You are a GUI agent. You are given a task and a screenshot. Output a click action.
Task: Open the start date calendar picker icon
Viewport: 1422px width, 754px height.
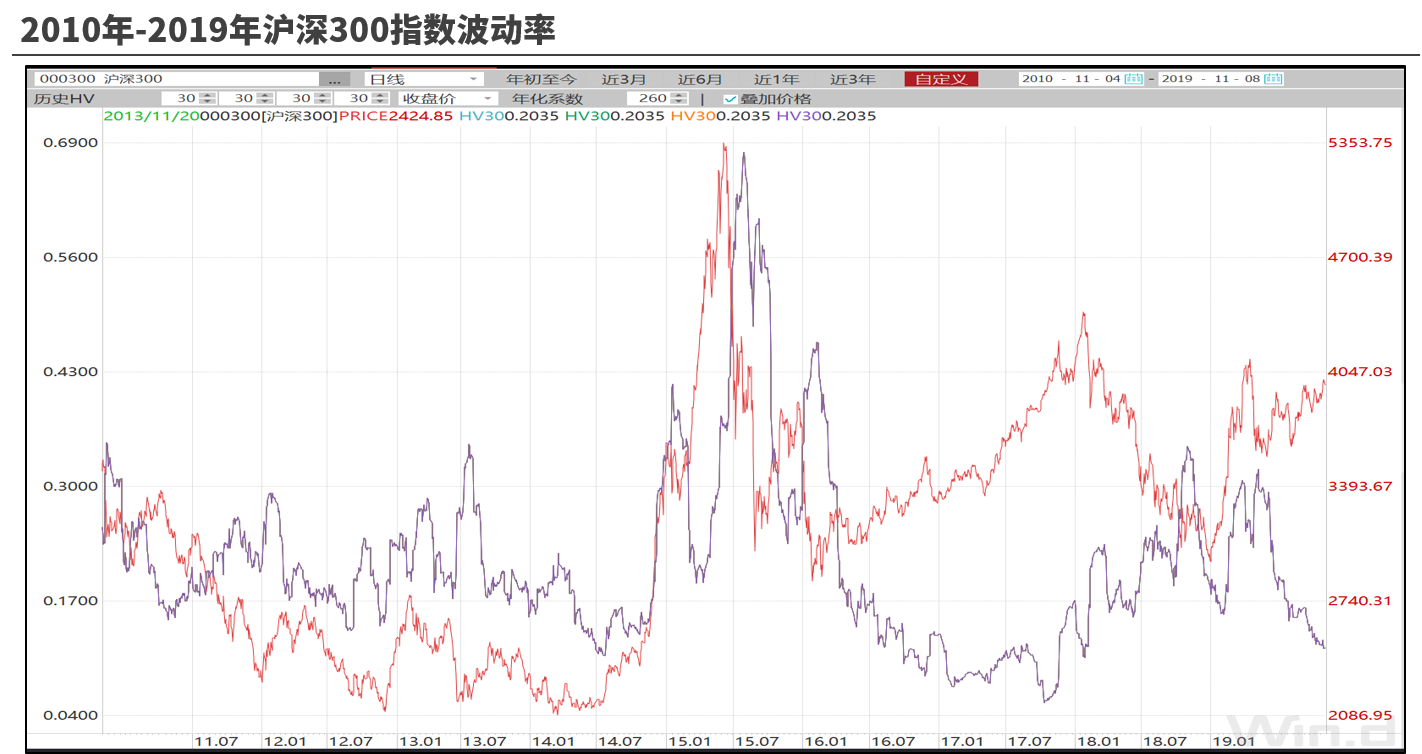click(1133, 79)
